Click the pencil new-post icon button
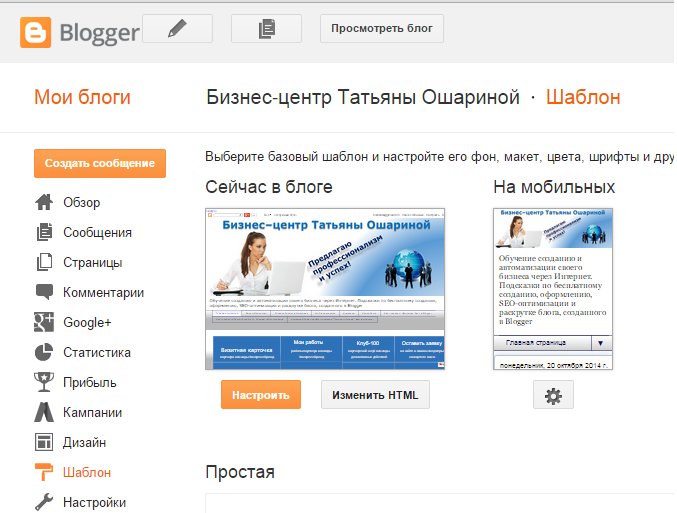This screenshot has width=677, height=513. tap(177, 28)
